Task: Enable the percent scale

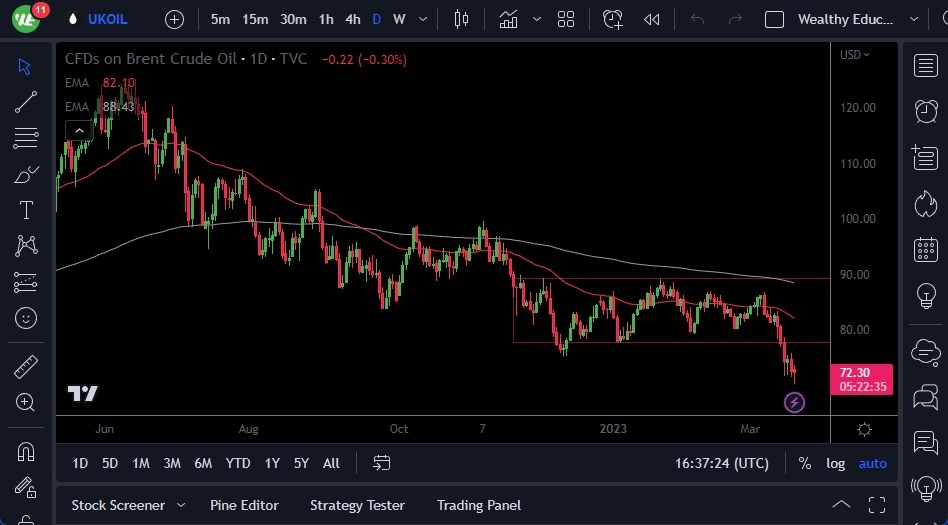Action: (804, 463)
